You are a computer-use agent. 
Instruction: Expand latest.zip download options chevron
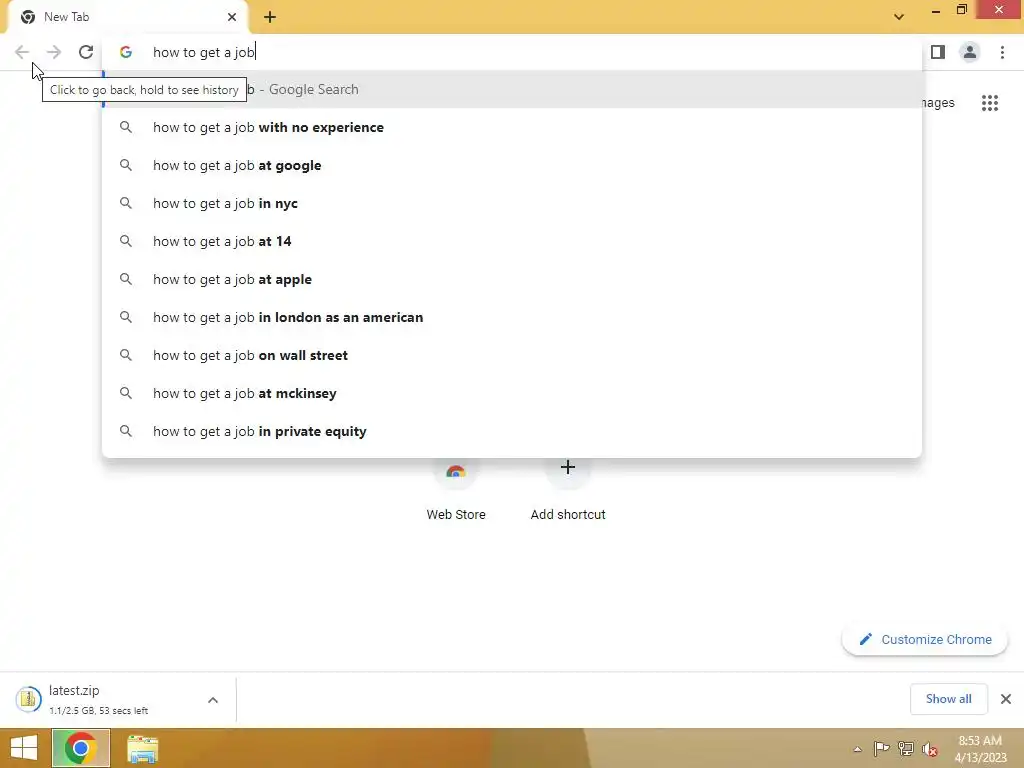coord(213,700)
